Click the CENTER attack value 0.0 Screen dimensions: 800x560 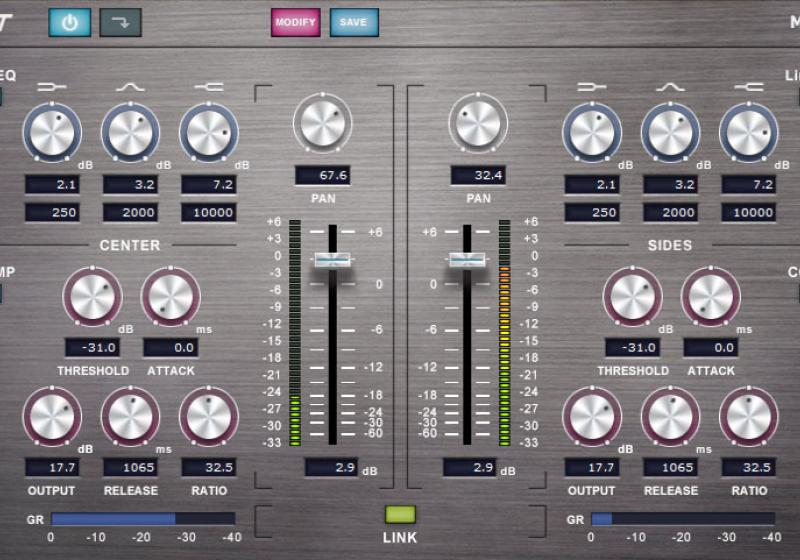tap(170, 348)
